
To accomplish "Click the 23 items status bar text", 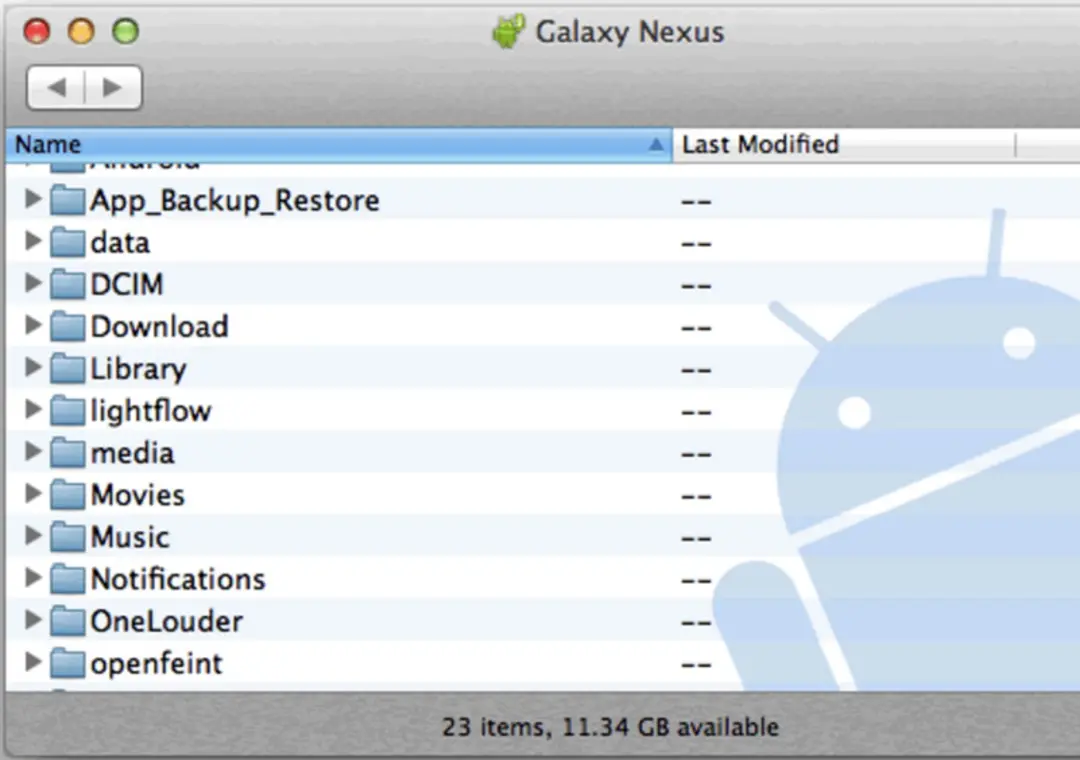I will point(610,727).
